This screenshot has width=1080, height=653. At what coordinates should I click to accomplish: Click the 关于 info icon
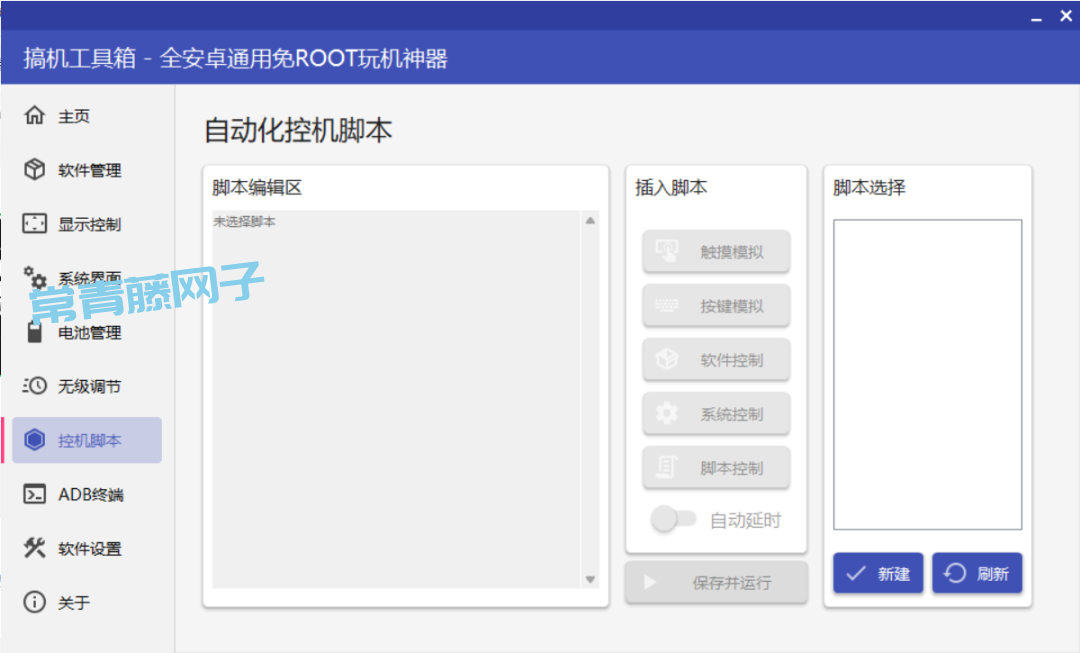(x=35, y=602)
